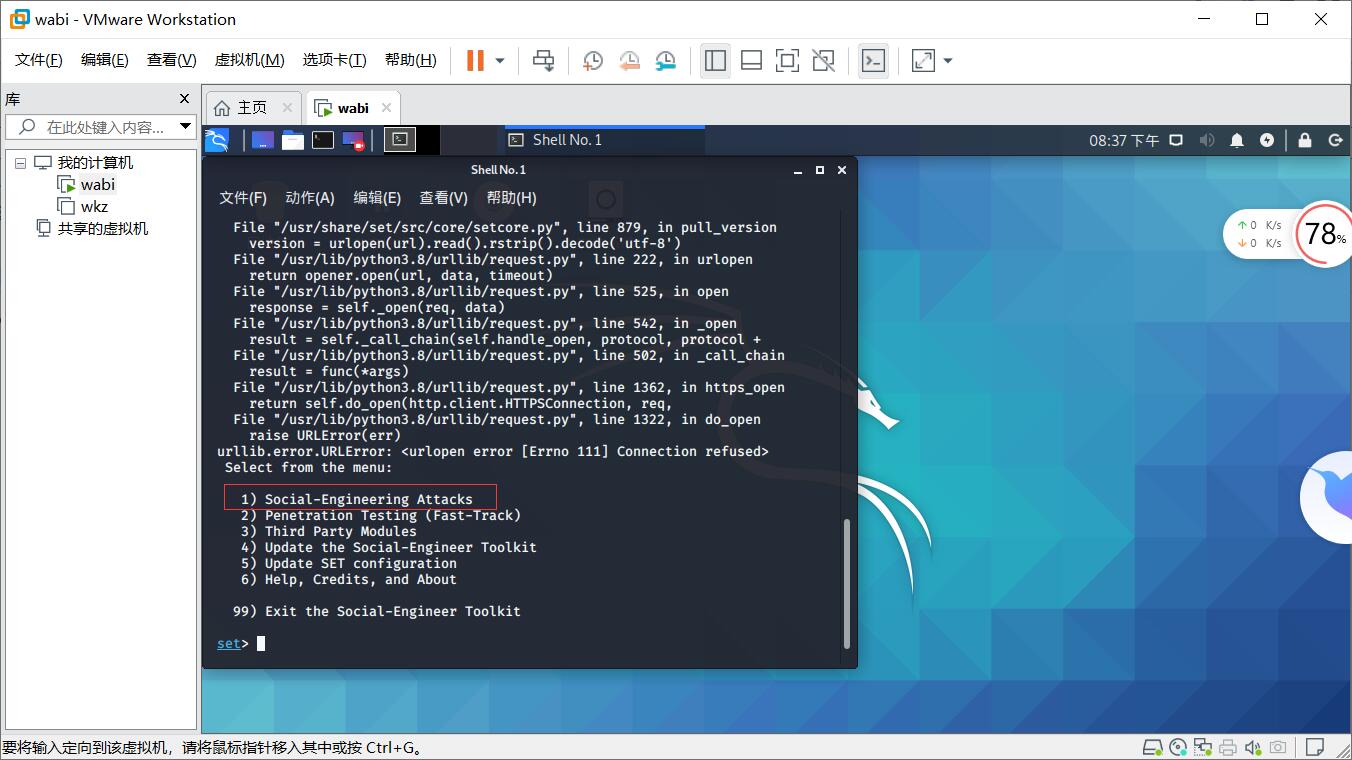
Task: Open the console view icon in VMware toolbar
Action: [873, 61]
